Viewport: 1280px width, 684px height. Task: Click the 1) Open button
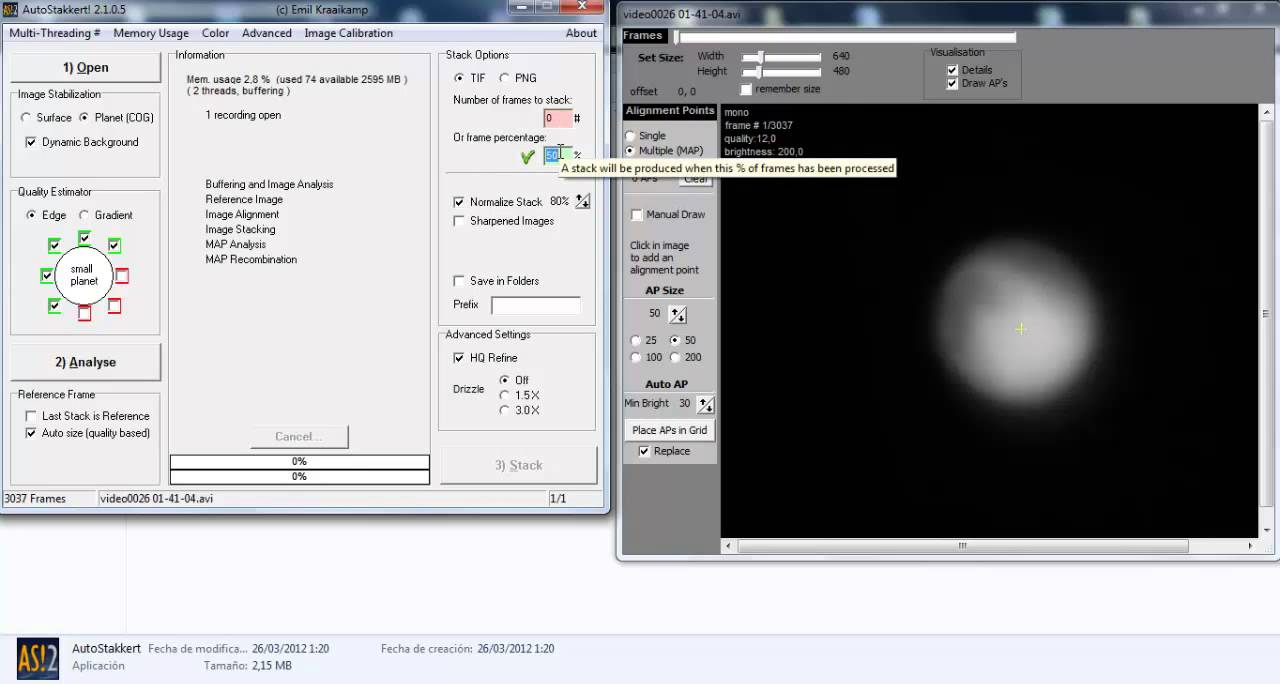[x=85, y=67]
